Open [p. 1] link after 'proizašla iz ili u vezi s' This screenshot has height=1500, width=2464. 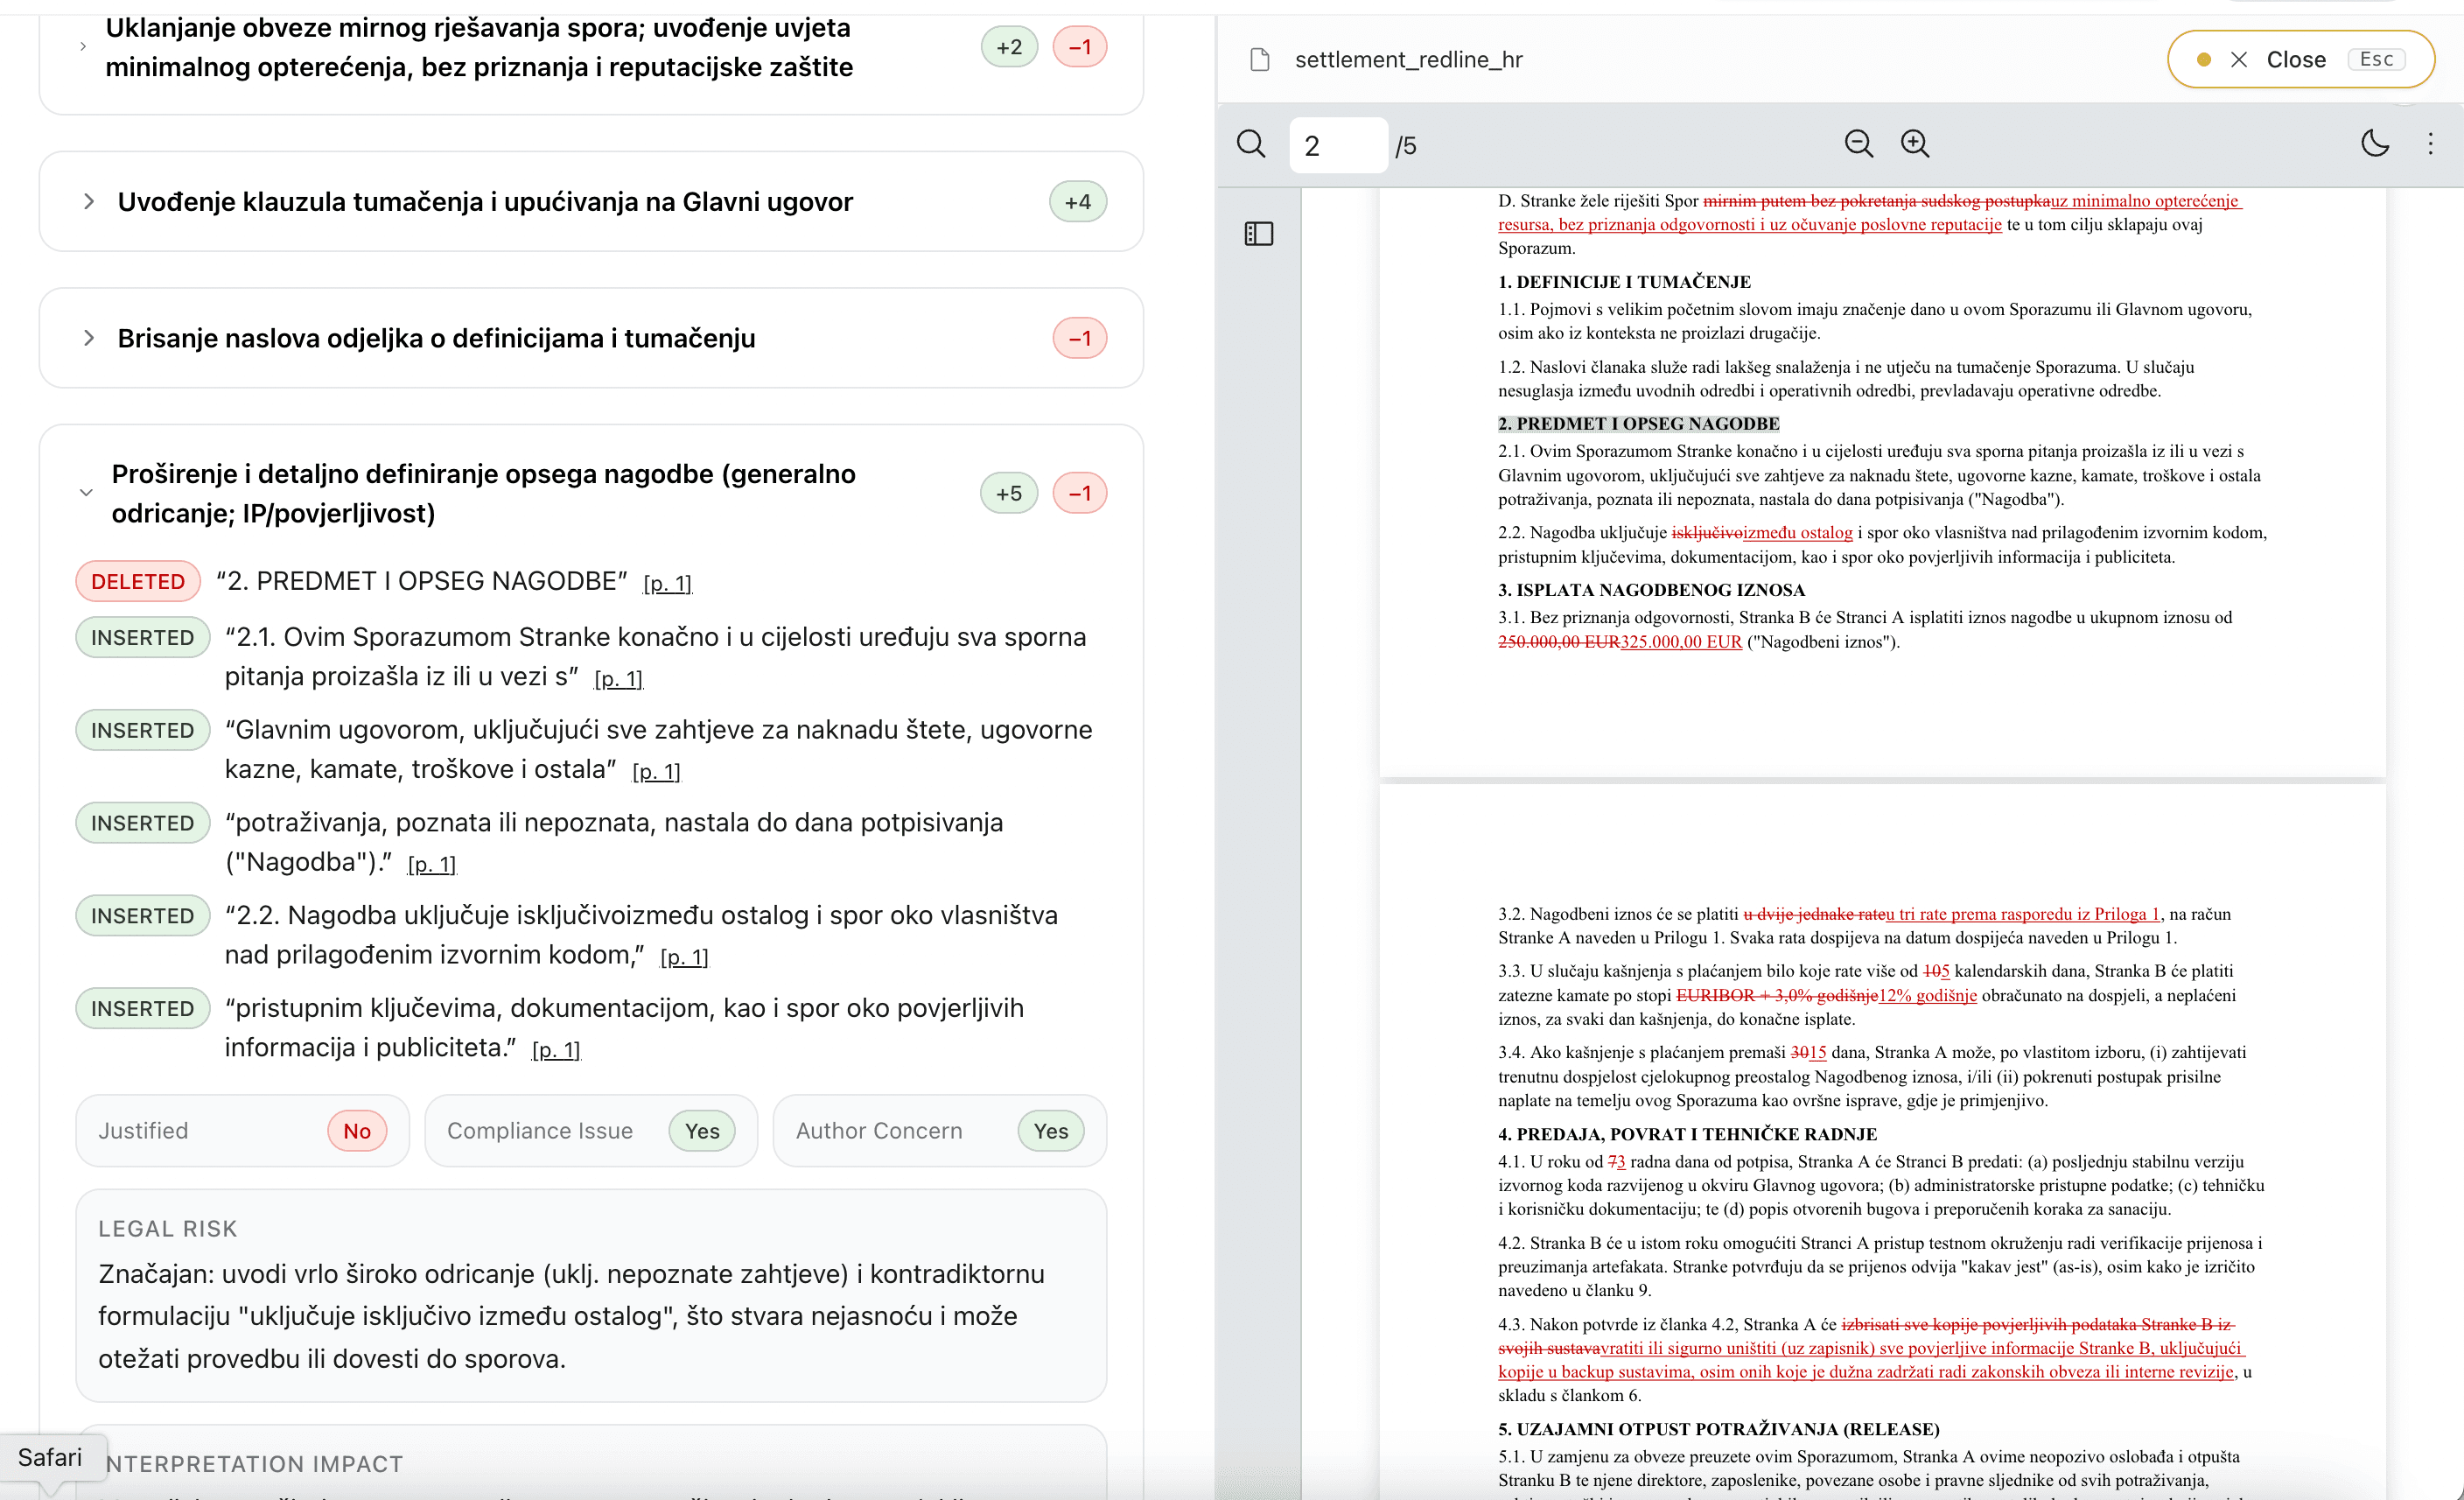pos(618,680)
